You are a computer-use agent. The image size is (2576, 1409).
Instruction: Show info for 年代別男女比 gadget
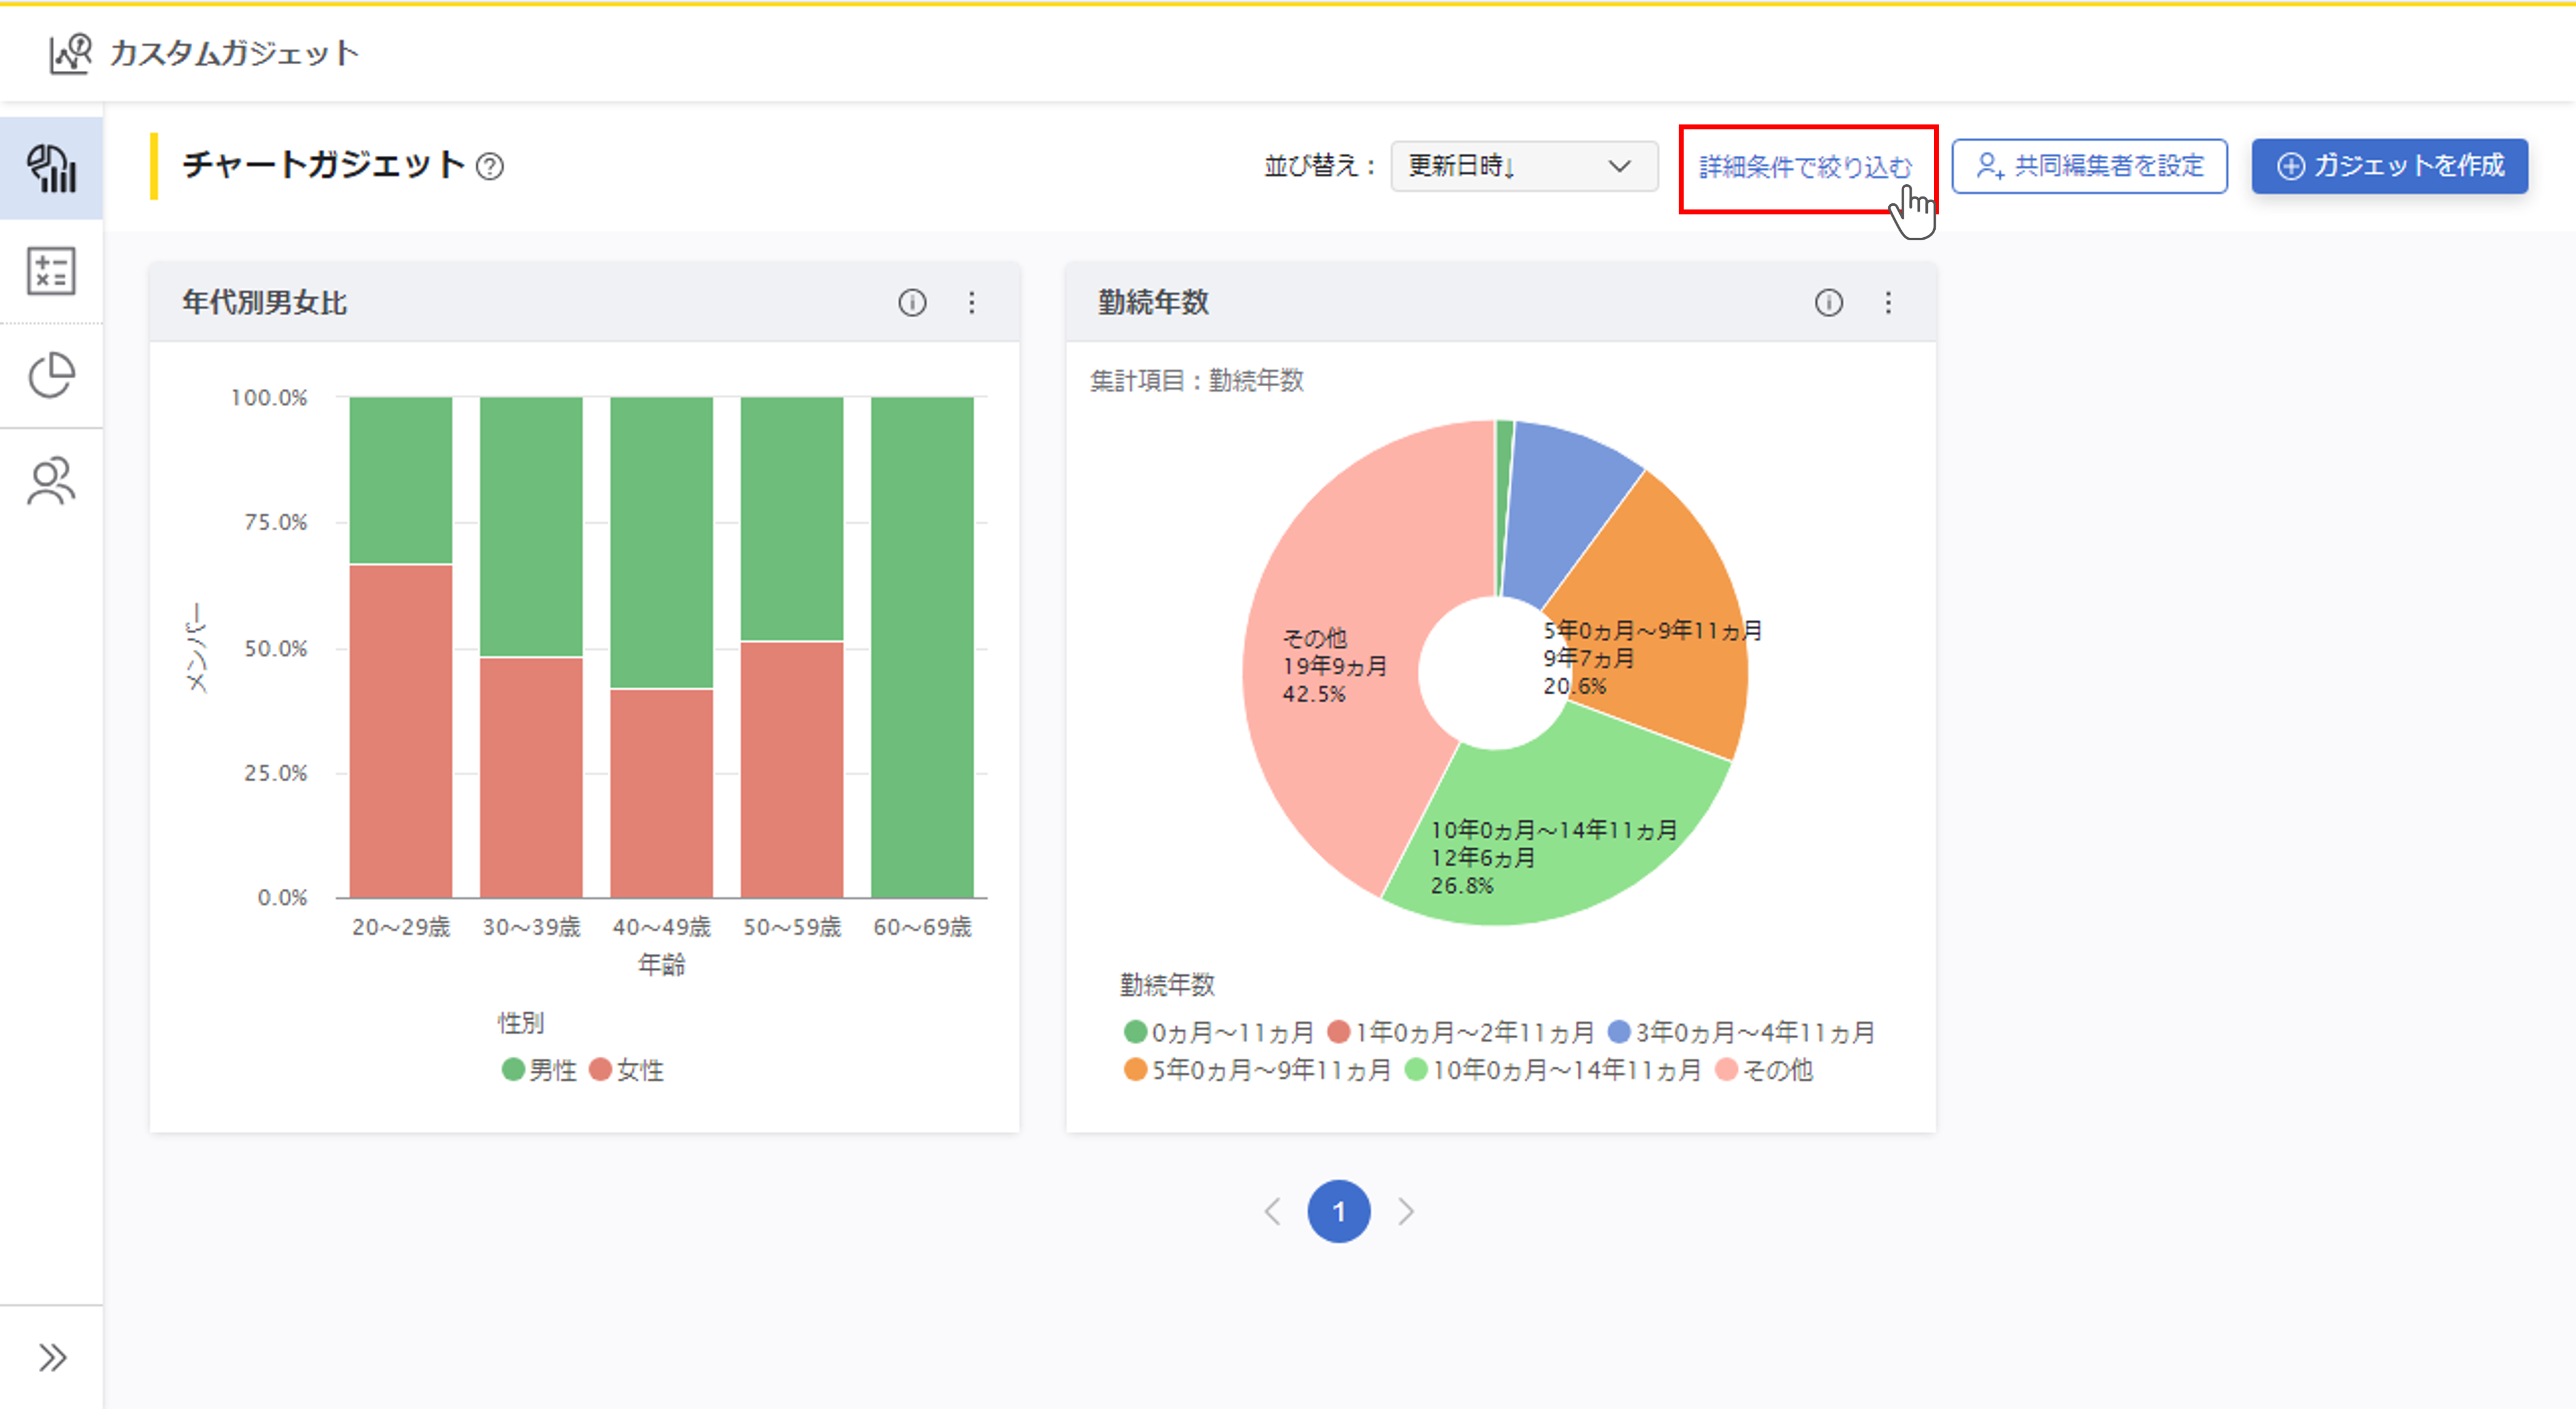coord(911,302)
